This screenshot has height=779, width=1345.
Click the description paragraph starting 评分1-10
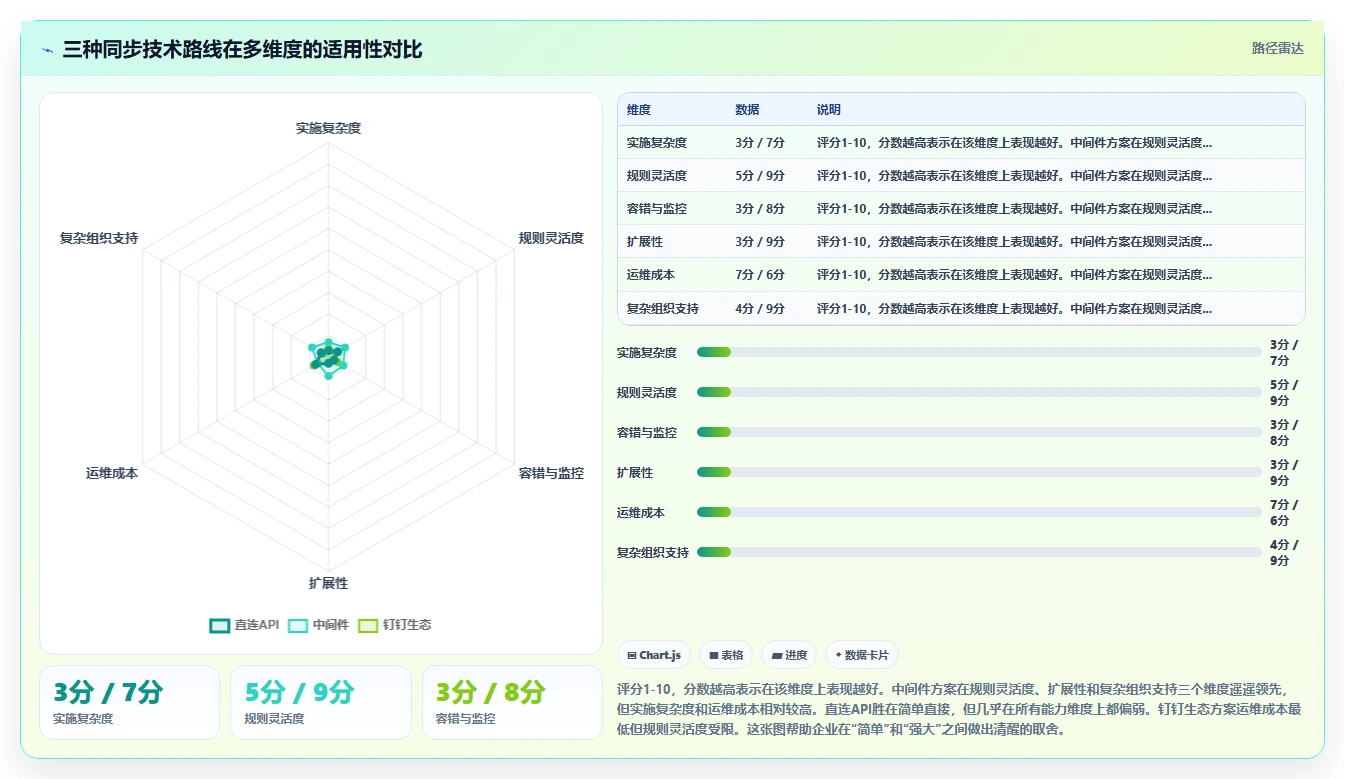click(960, 709)
